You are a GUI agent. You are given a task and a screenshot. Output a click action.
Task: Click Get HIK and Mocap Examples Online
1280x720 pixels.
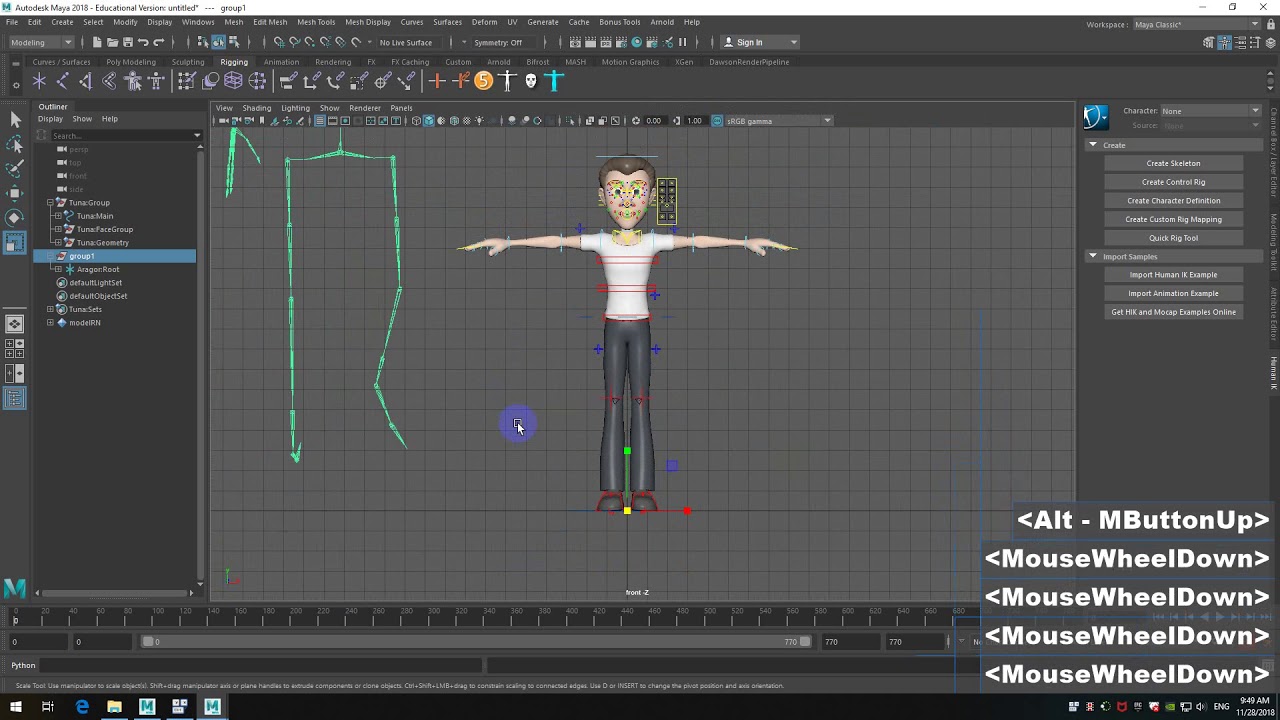(1173, 312)
